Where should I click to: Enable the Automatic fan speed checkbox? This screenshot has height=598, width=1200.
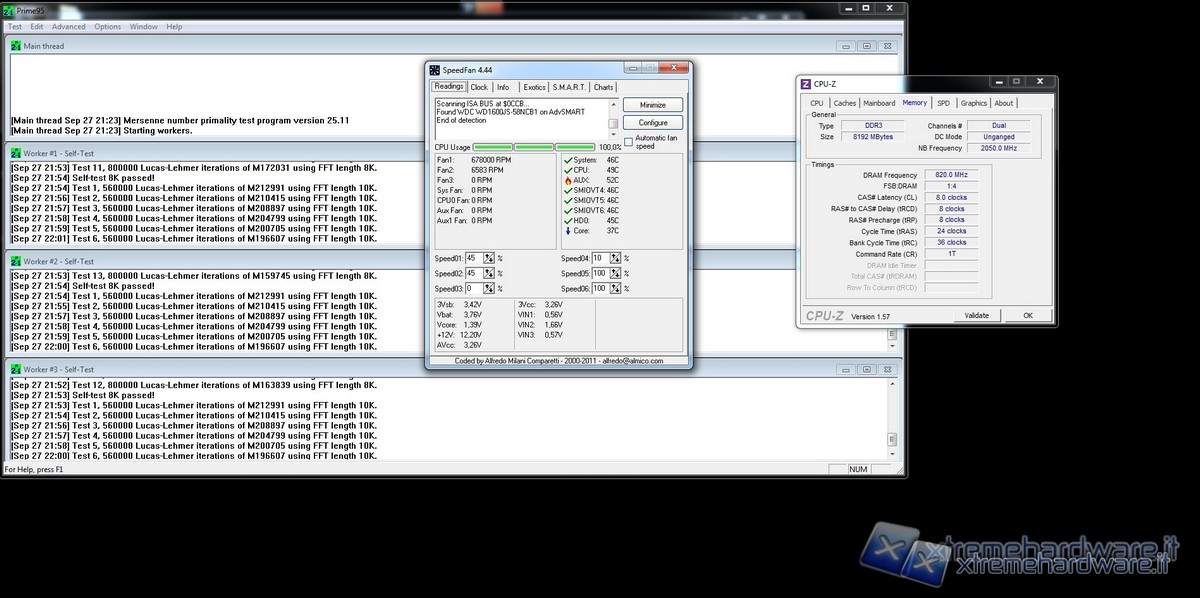tap(628, 140)
